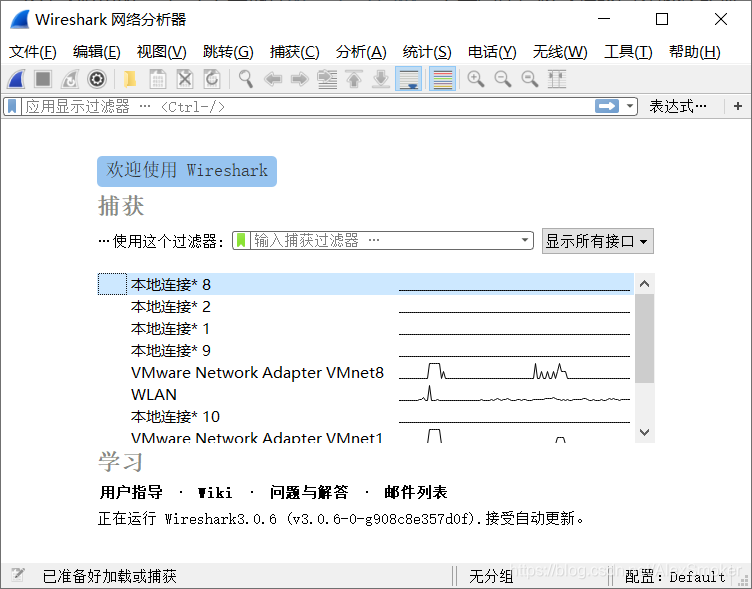Go back to previous packet arrow
Screen dimensions: 752x589
[x=273, y=79]
